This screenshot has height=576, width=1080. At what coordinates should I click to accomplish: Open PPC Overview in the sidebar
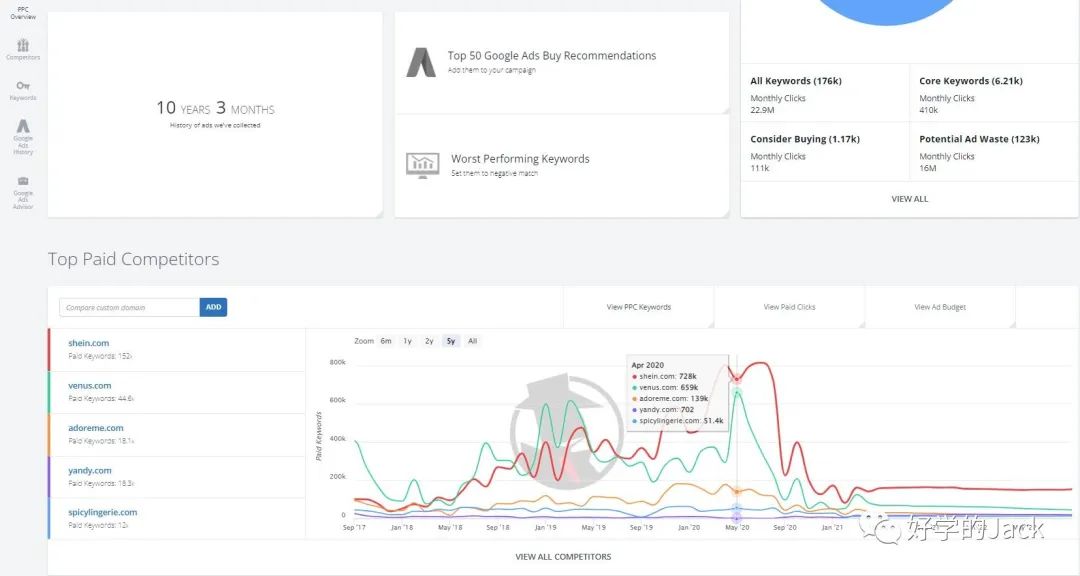click(x=23, y=13)
